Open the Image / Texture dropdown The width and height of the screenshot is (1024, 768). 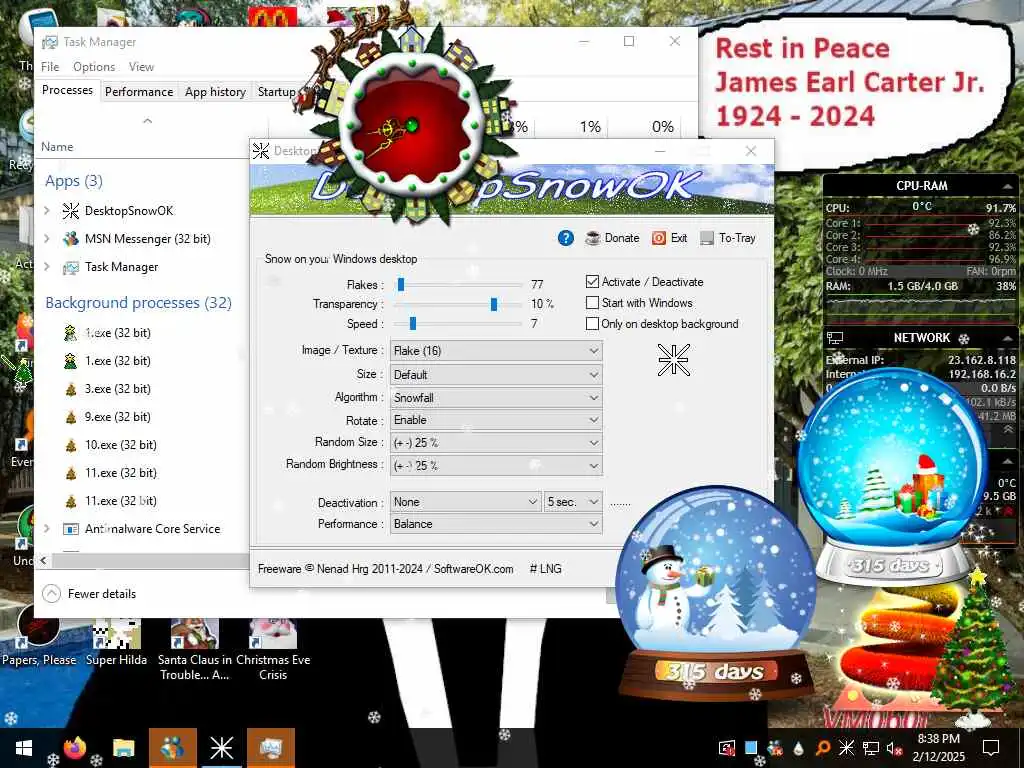pos(496,351)
